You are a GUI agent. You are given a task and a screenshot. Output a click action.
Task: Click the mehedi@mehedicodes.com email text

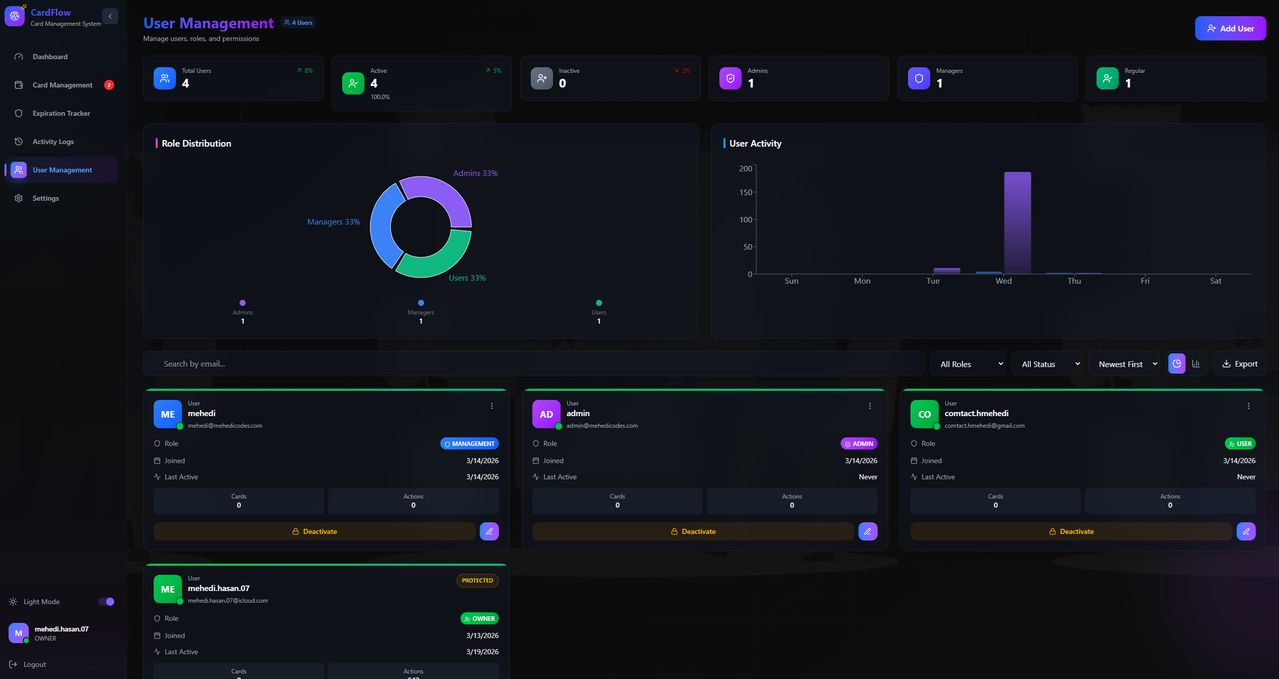(x=225, y=426)
